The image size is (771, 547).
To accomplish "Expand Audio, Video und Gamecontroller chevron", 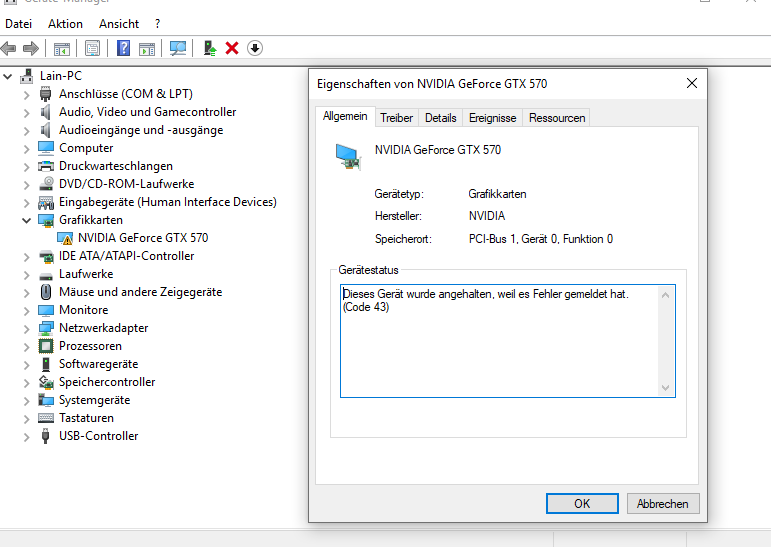I will pos(27,113).
